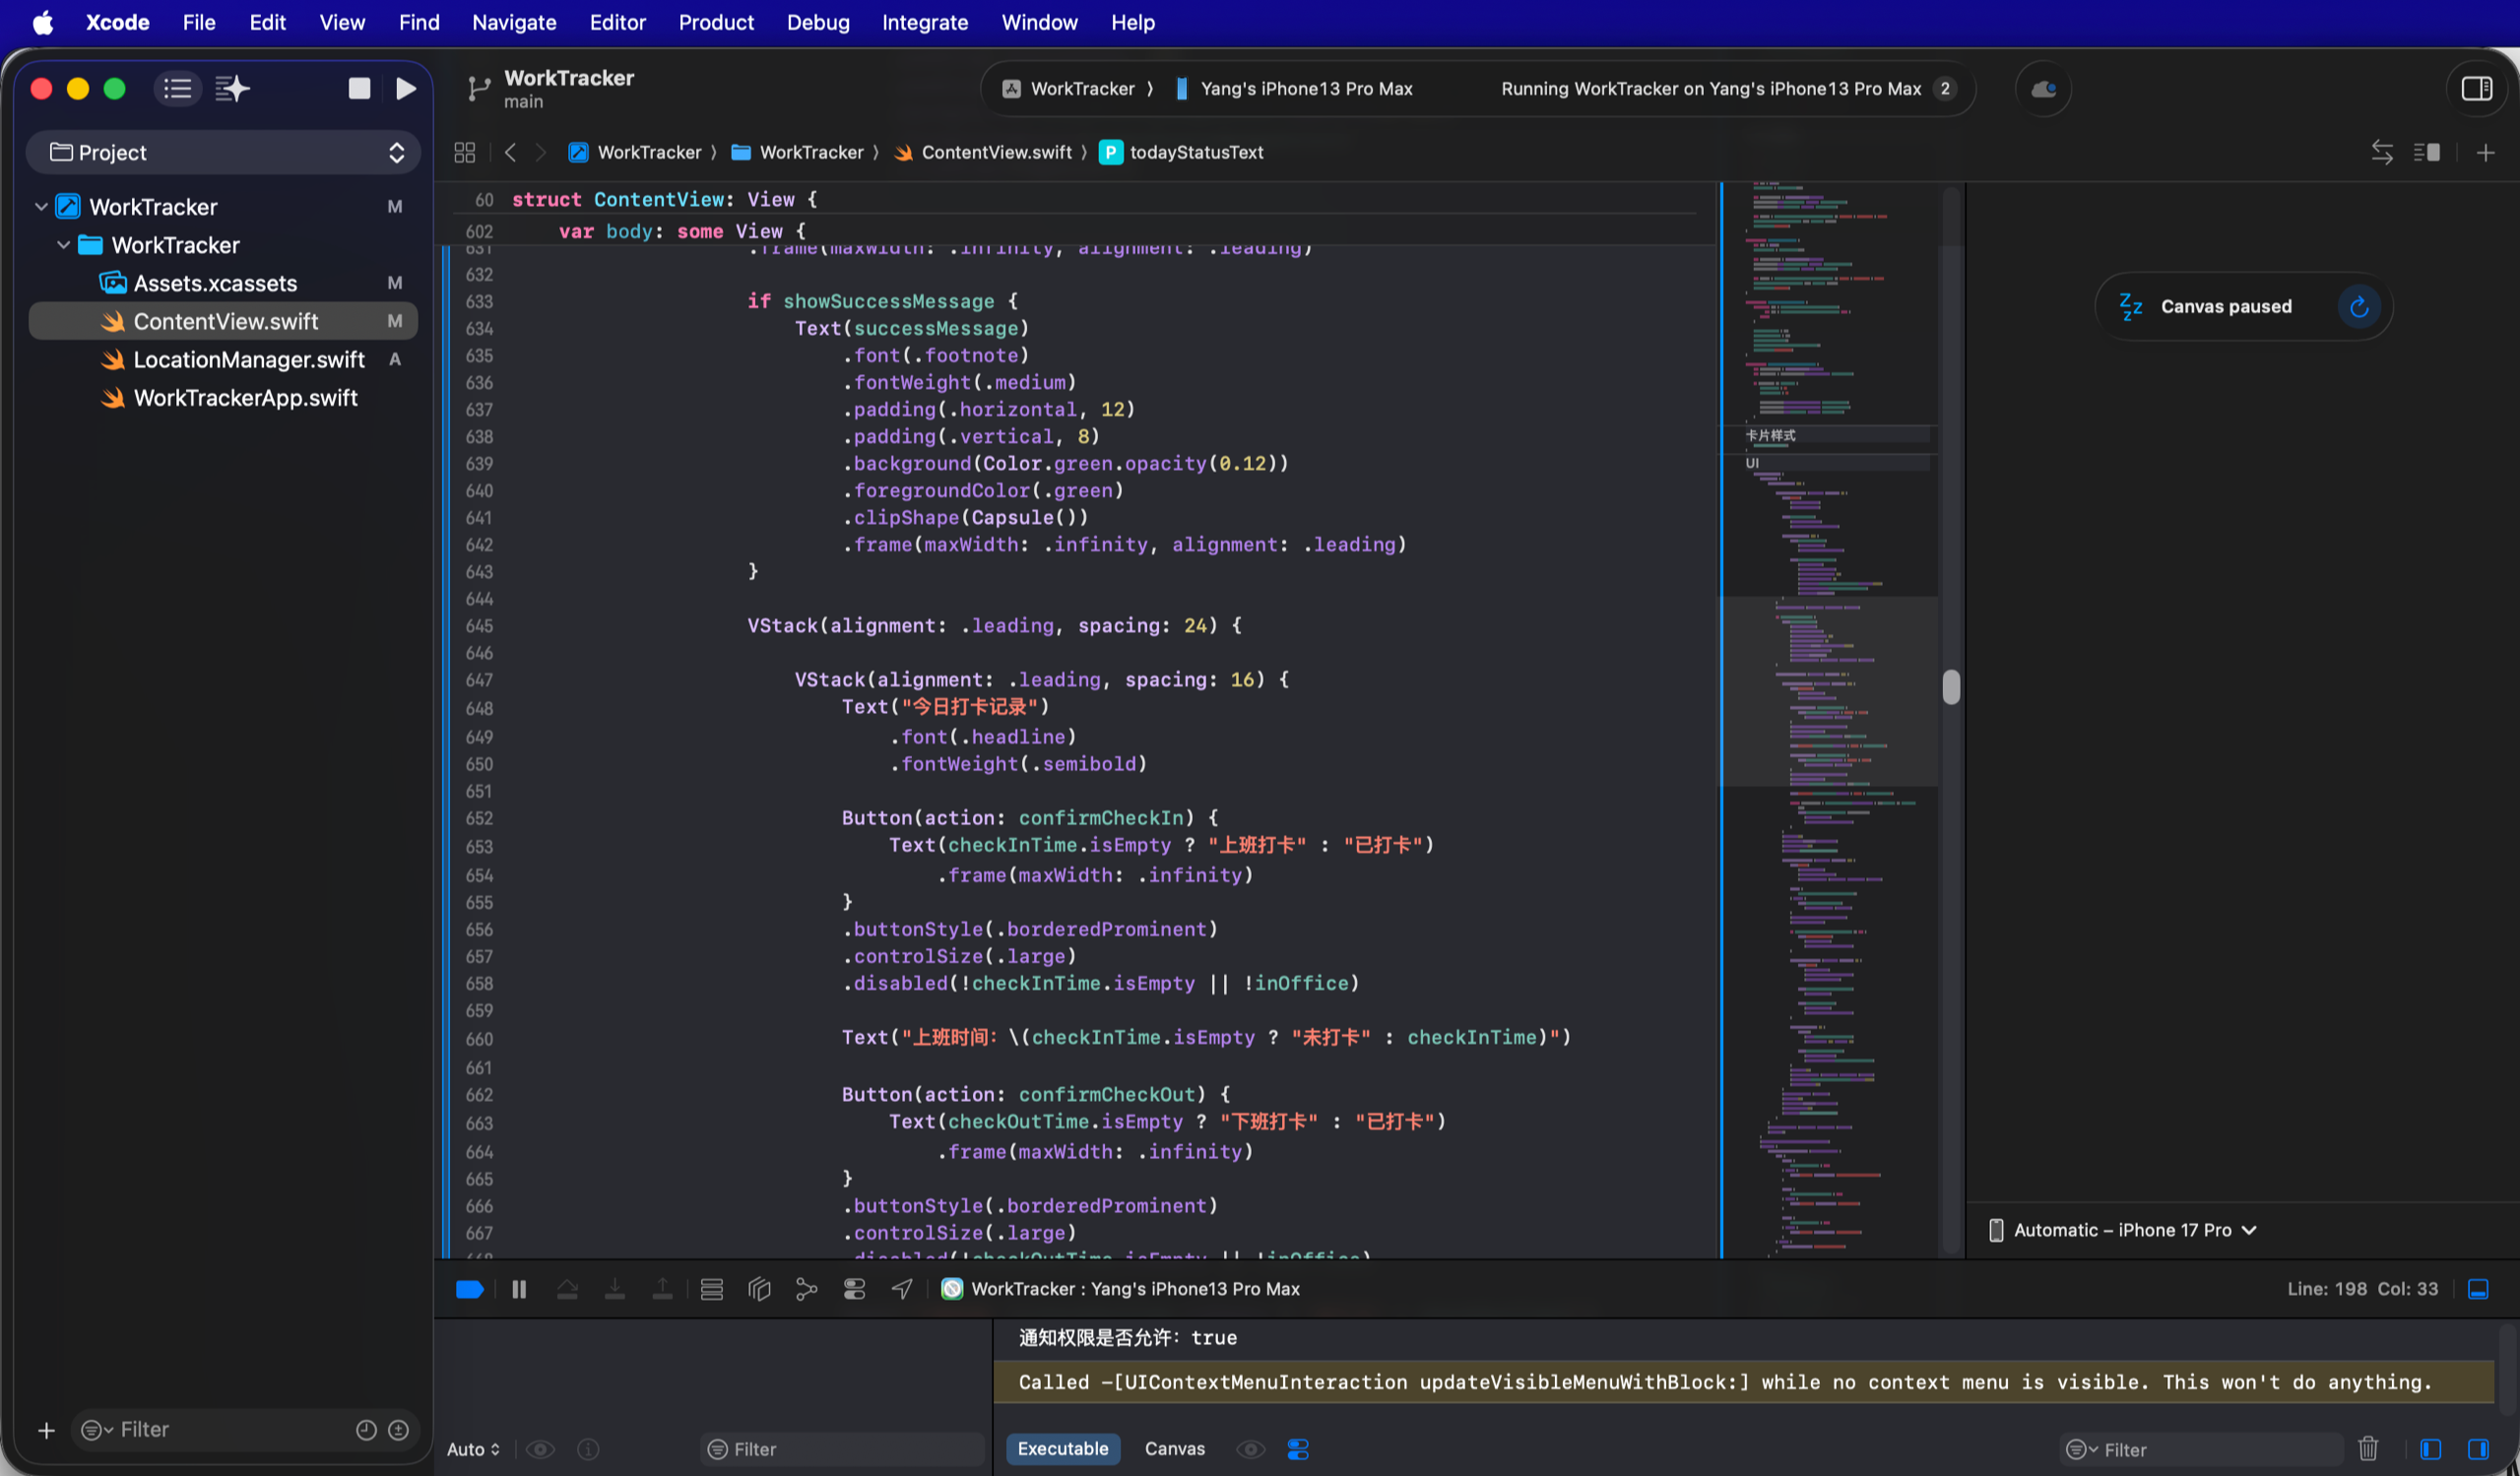Resume the paused canvas preview
This screenshot has height=1476, width=2520.
[2358, 307]
